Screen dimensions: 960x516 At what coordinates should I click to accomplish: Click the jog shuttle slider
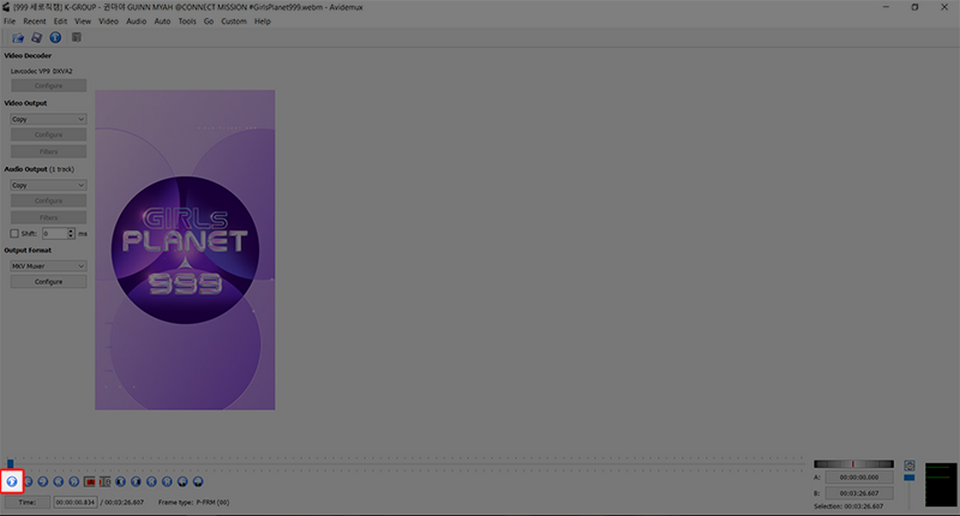[853, 464]
